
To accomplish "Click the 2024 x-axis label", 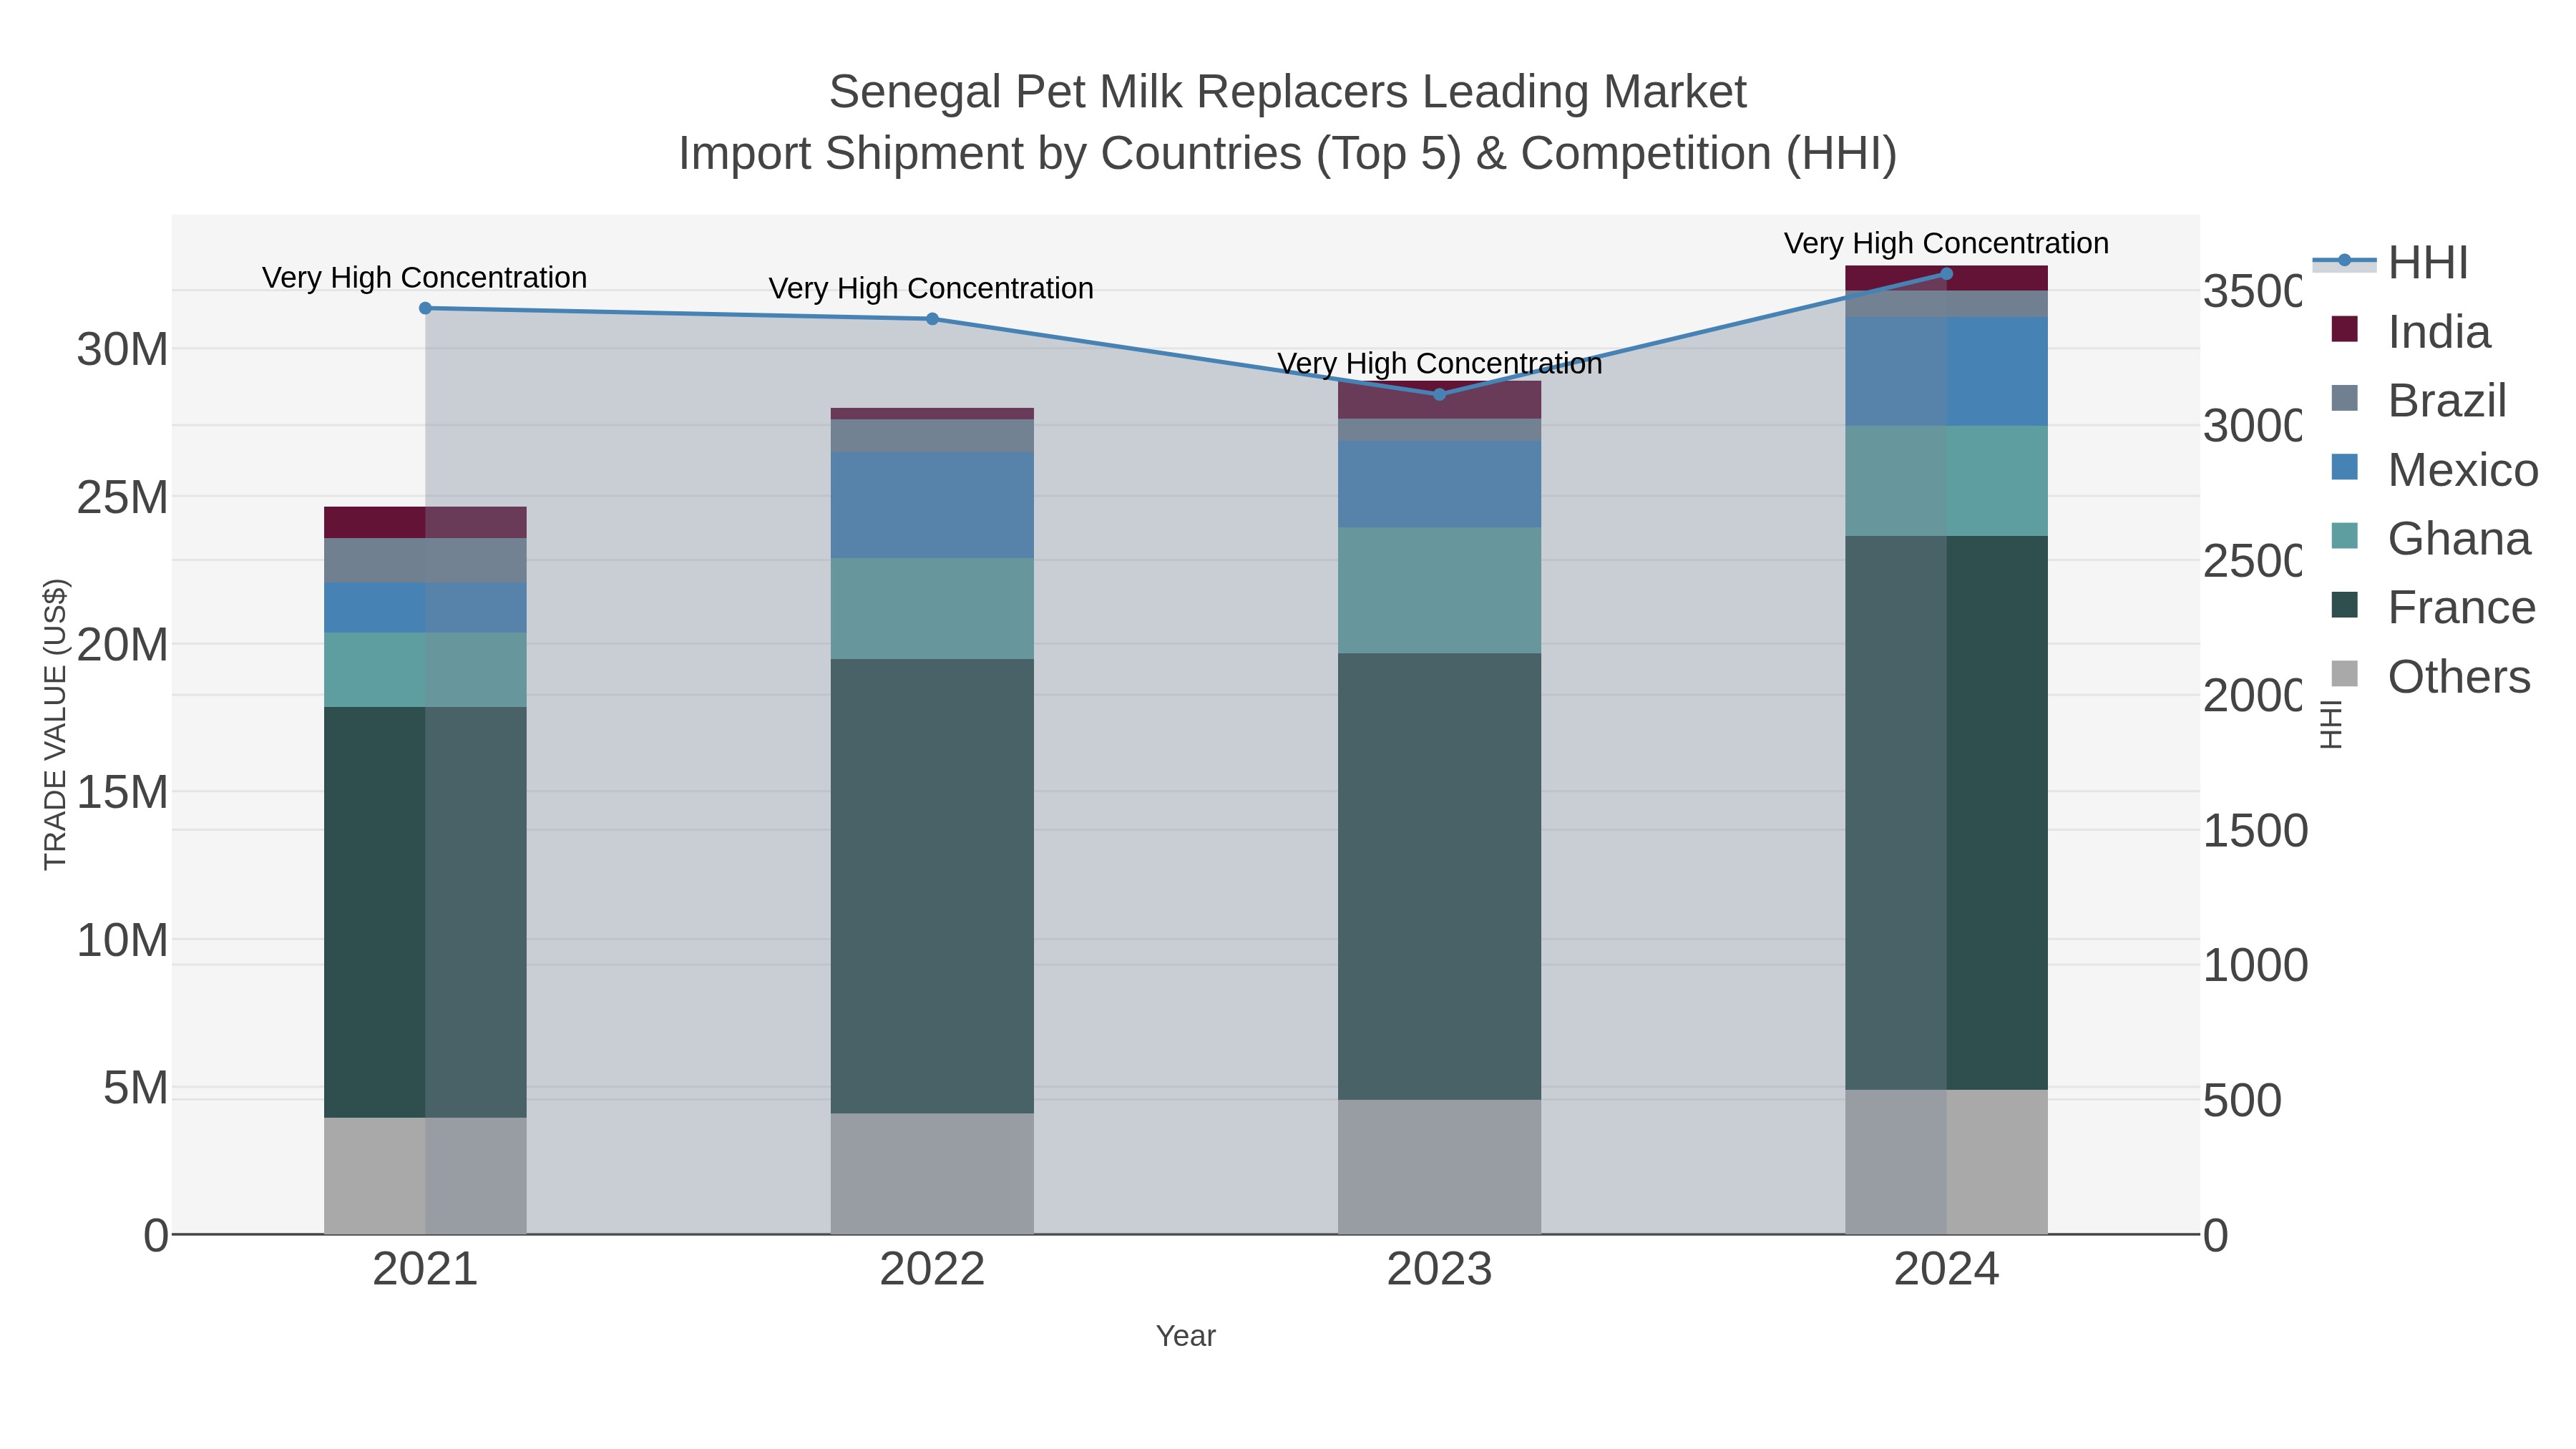I will [1946, 1270].
